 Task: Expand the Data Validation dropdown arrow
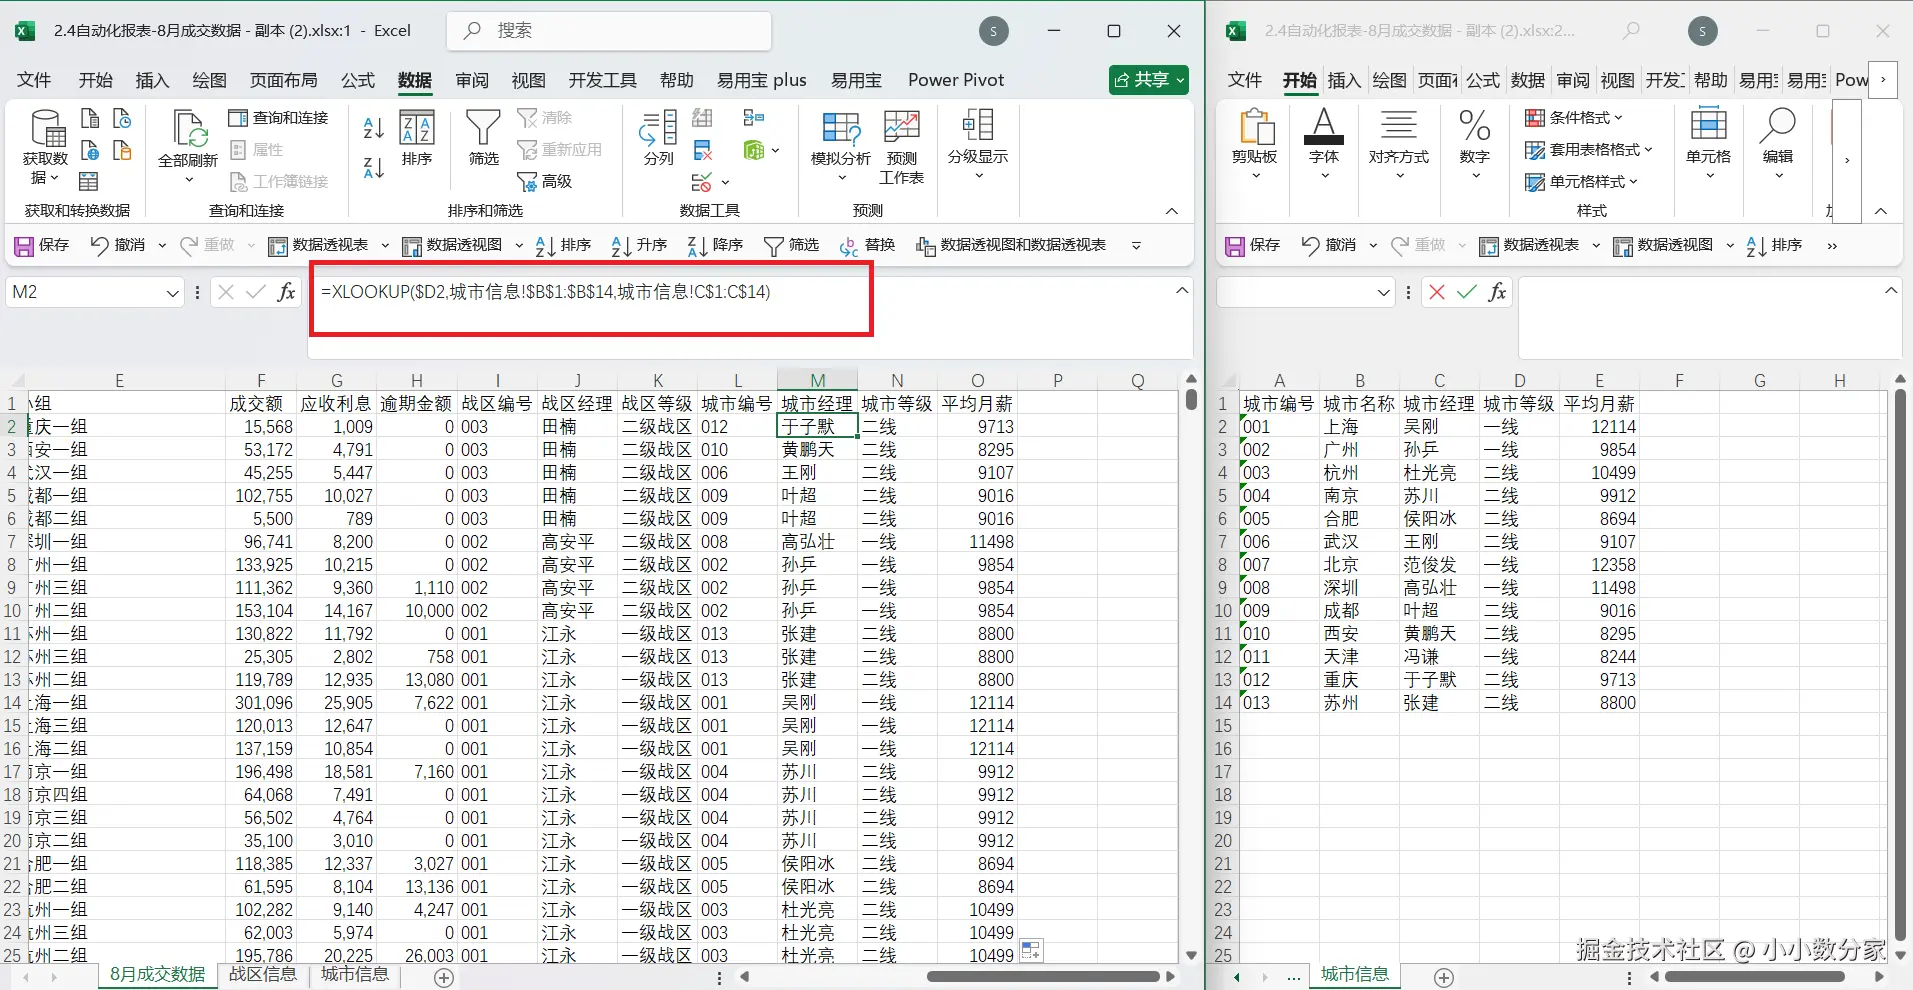click(x=725, y=182)
